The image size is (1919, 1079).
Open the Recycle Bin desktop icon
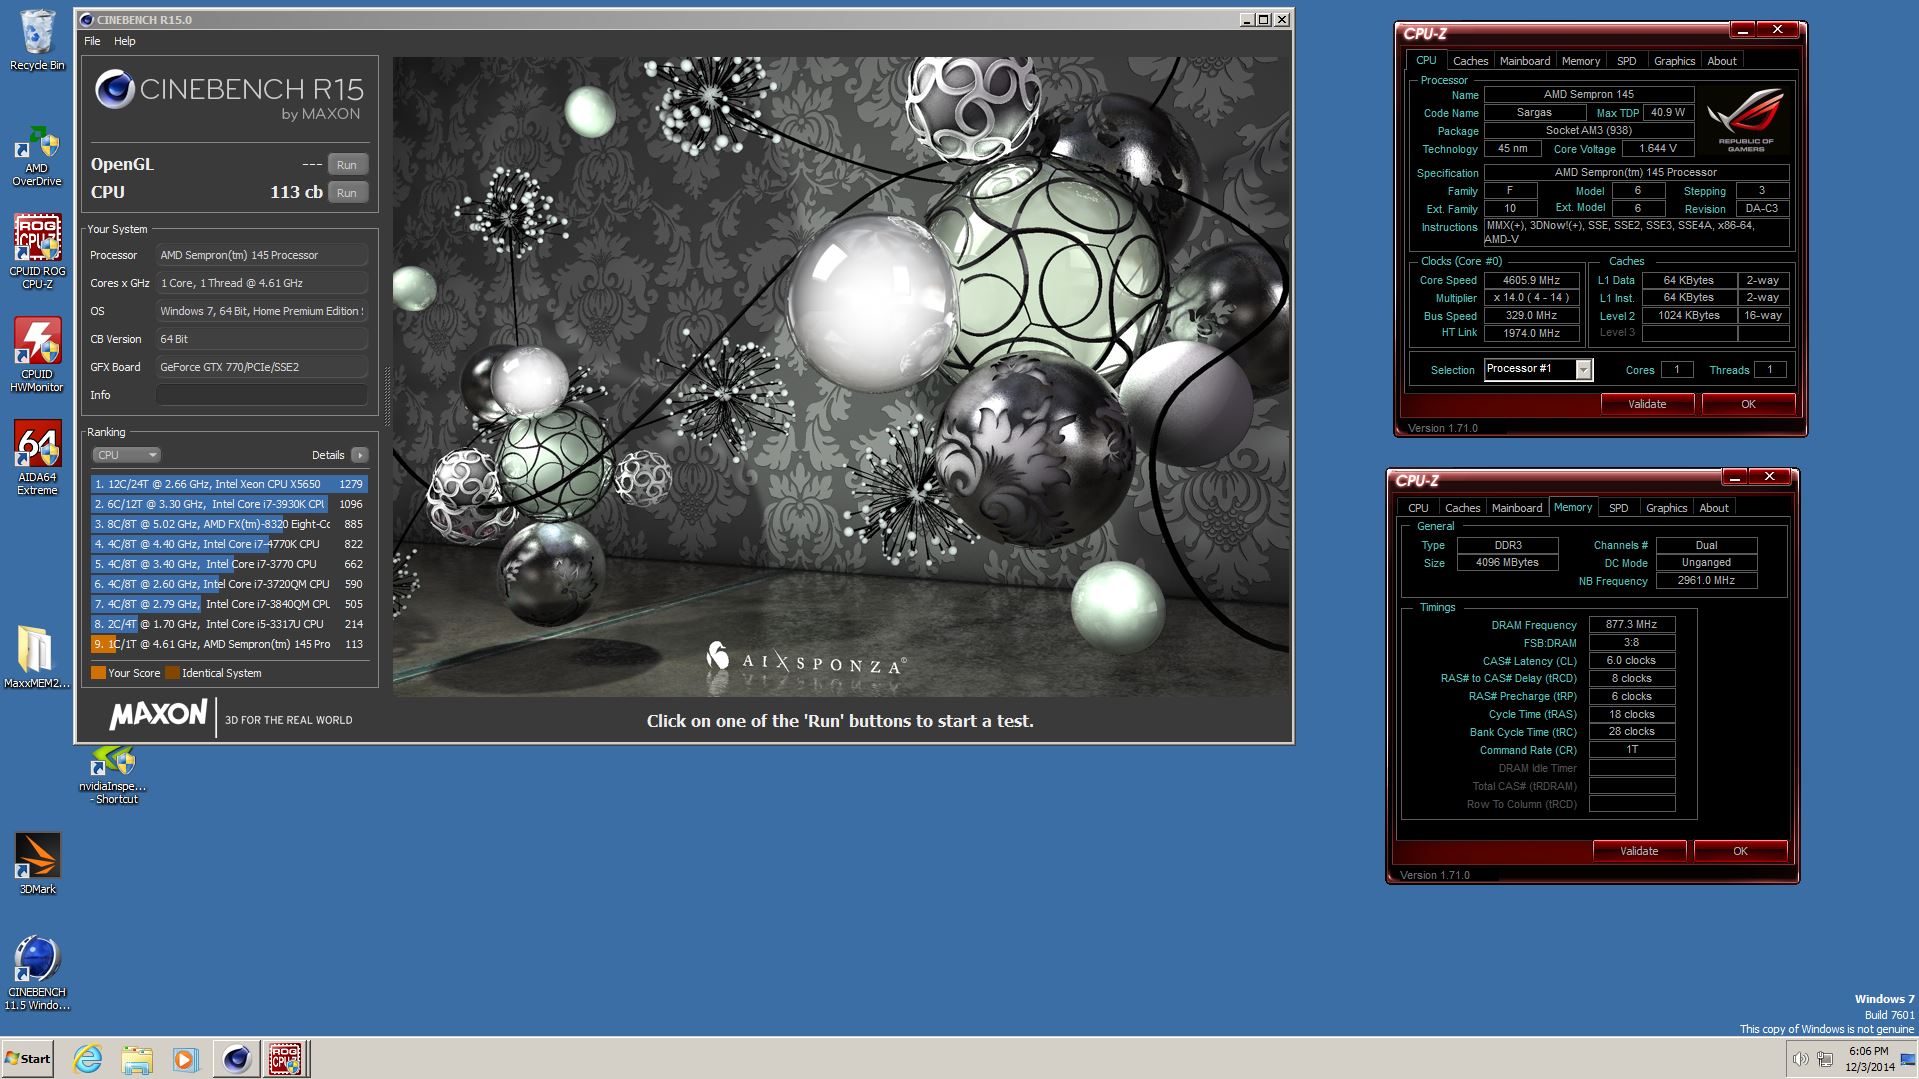pyautogui.click(x=37, y=40)
